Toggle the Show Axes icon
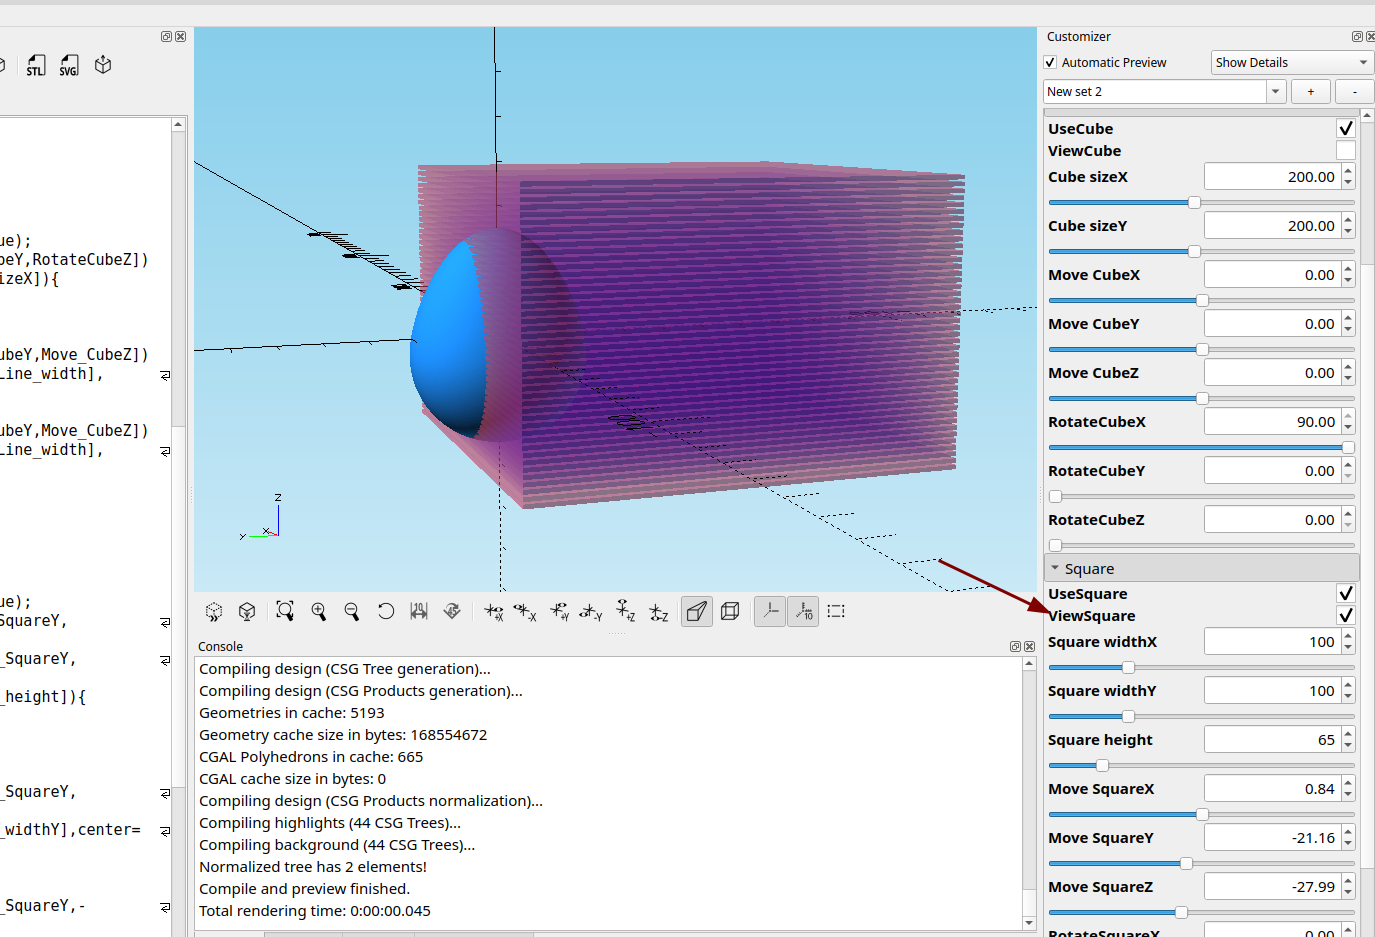1375x937 pixels. [770, 611]
